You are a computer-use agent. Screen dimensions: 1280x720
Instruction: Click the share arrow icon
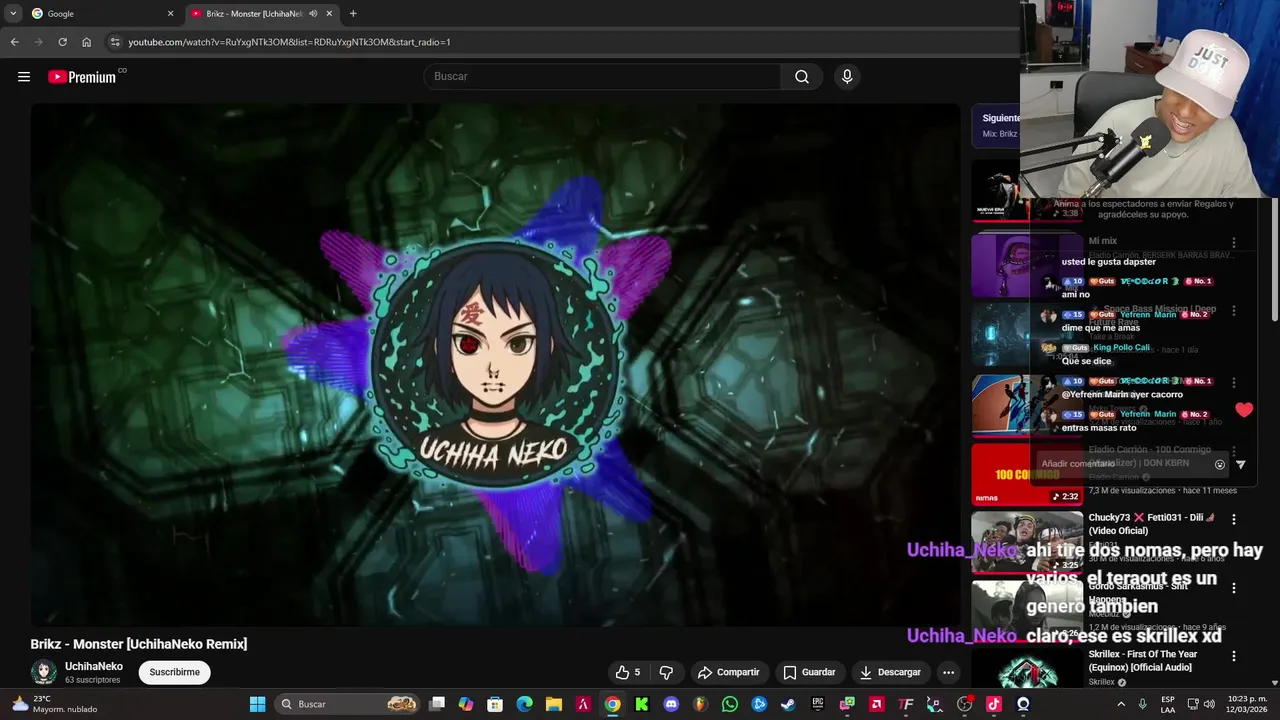coord(705,672)
